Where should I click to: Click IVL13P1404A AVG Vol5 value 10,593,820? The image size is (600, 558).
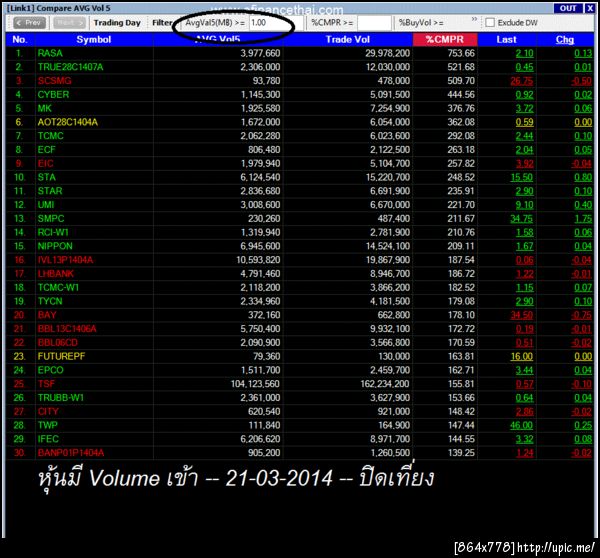tap(258, 260)
